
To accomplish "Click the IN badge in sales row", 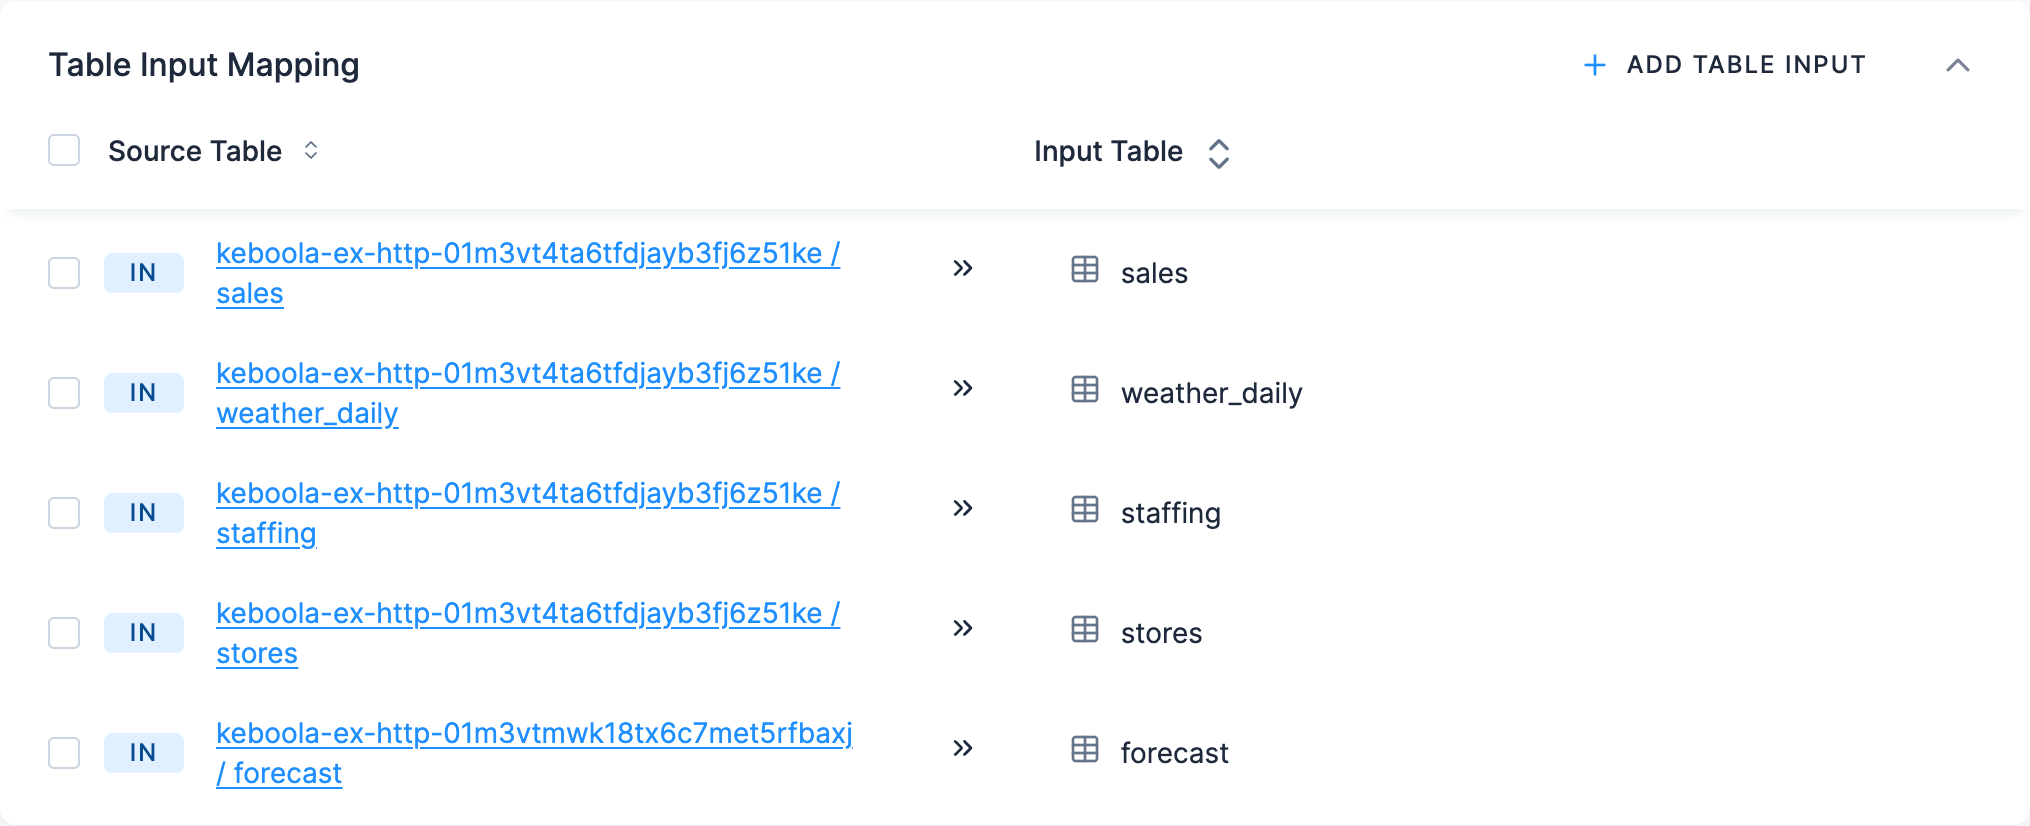I will point(143,273).
